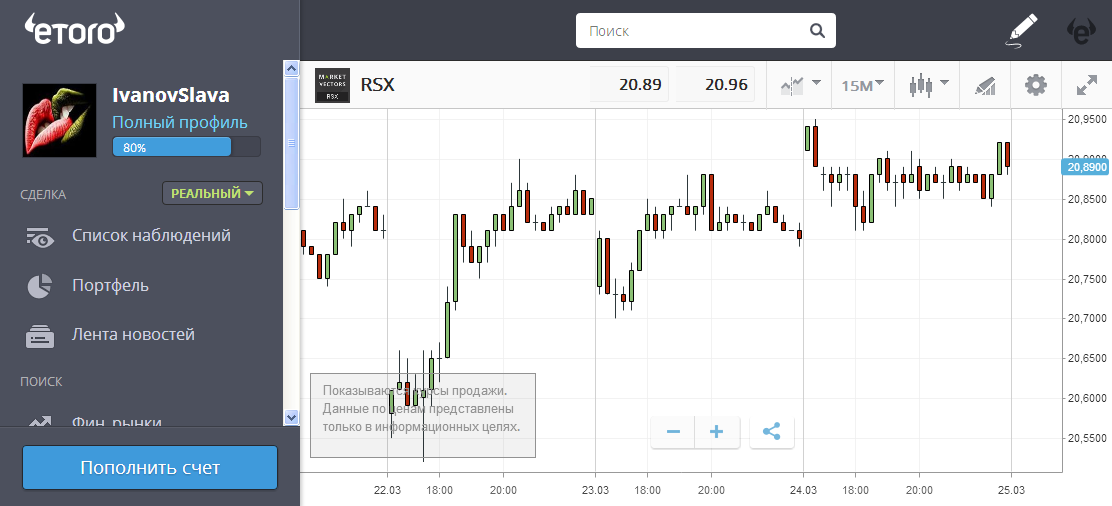Open Список наблюдений watchlist
Image resolution: width=1112 pixels, height=506 pixels.
[x=151, y=236]
